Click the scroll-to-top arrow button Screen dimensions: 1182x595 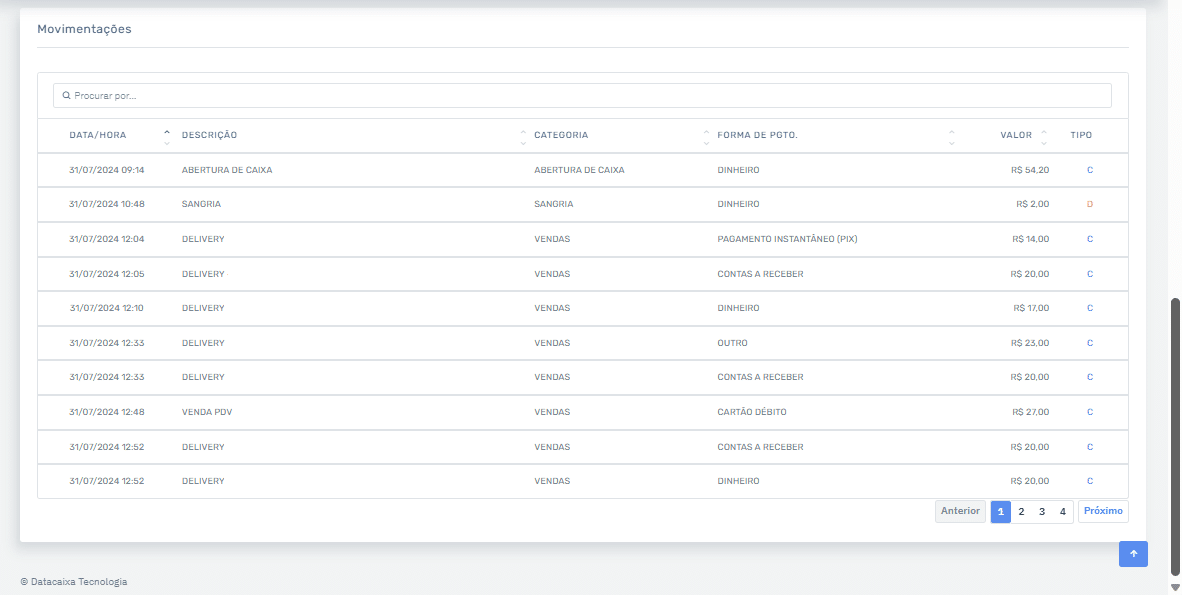click(x=1133, y=554)
